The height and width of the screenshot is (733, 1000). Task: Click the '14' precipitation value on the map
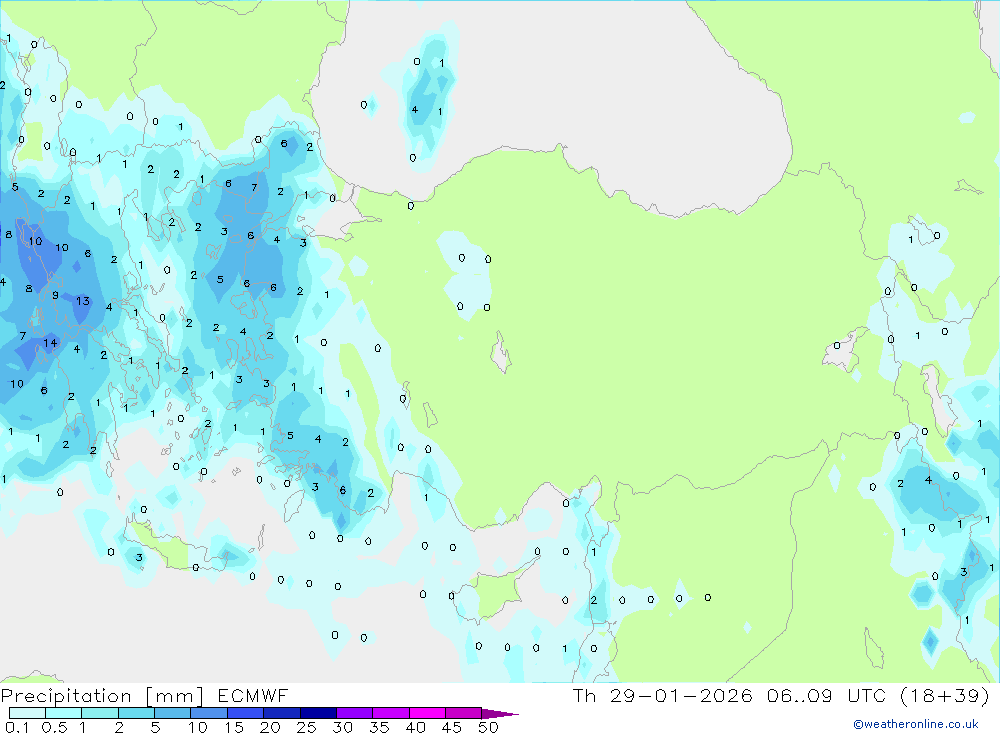[x=50, y=343]
